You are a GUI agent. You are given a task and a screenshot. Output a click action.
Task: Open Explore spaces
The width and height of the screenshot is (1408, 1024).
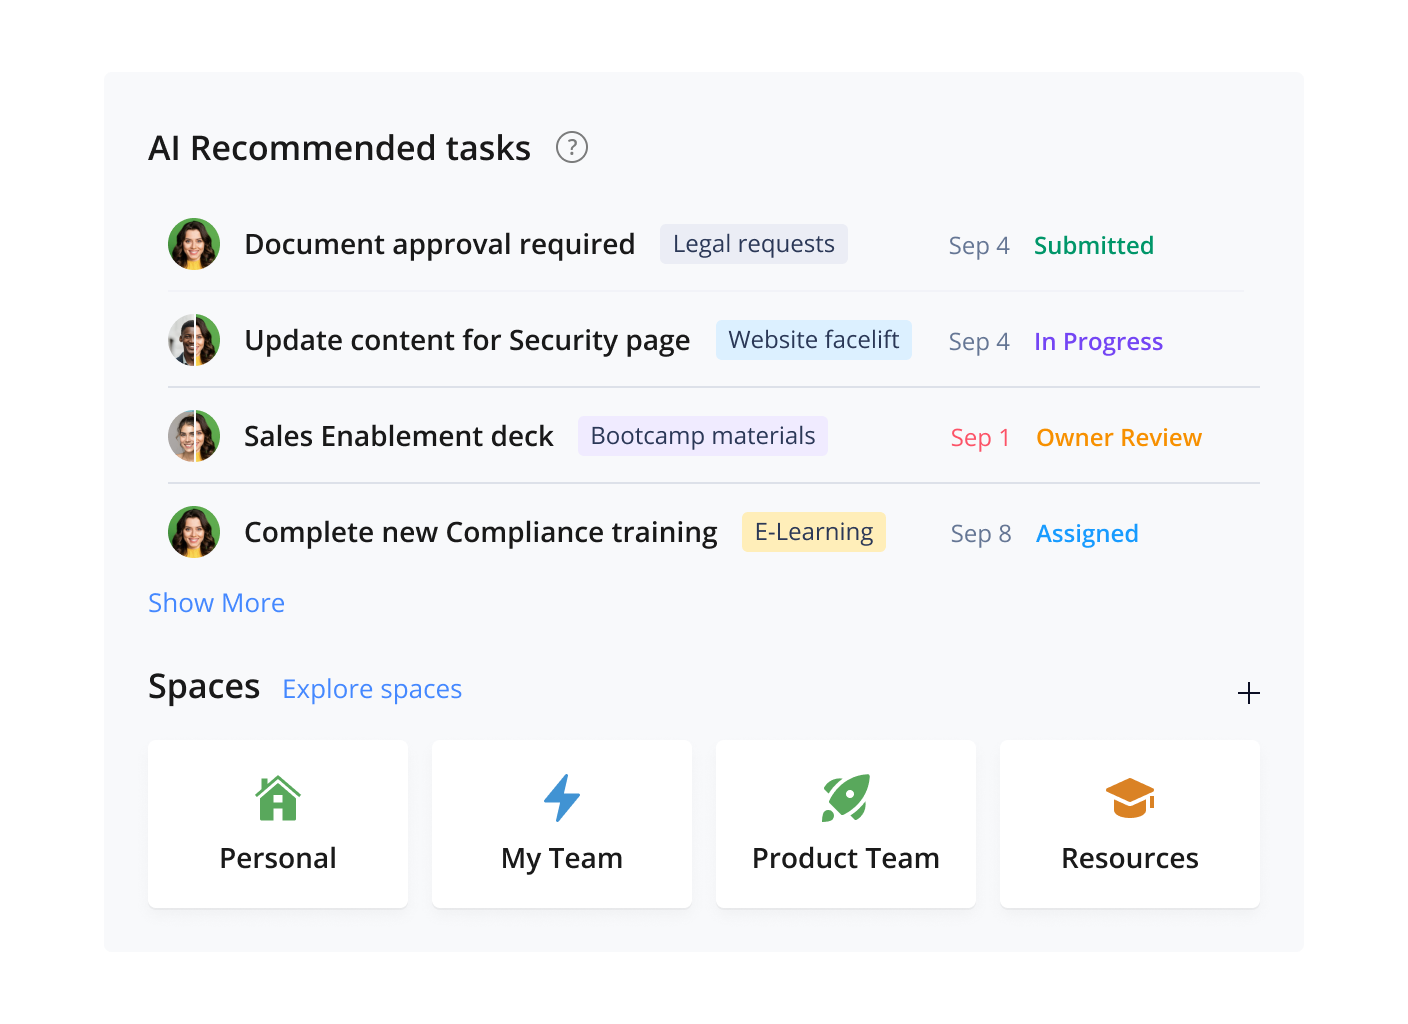coord(371,688)
